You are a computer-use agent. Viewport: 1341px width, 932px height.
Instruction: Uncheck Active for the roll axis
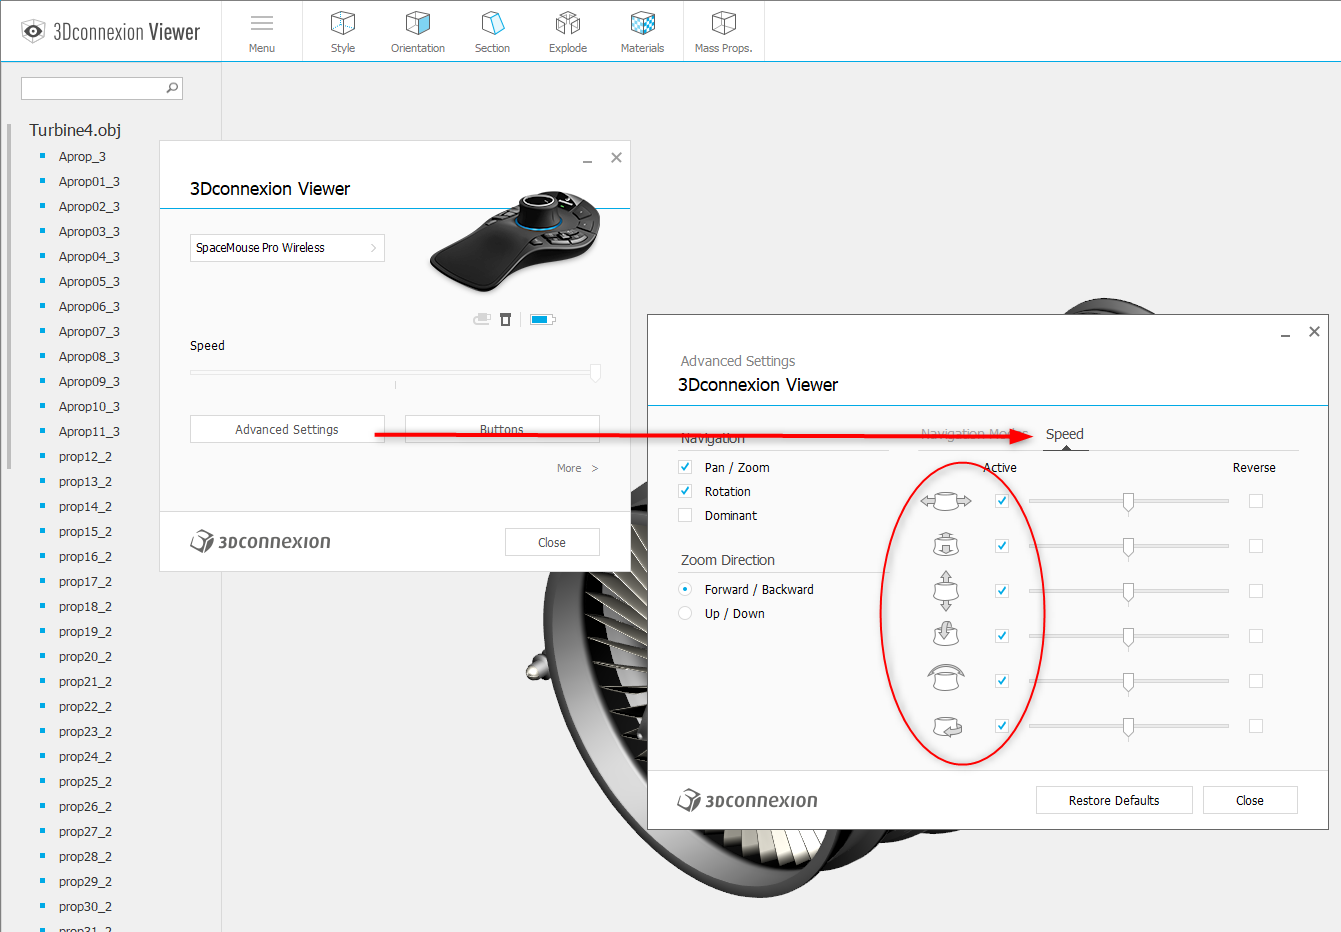[1002, 681]
